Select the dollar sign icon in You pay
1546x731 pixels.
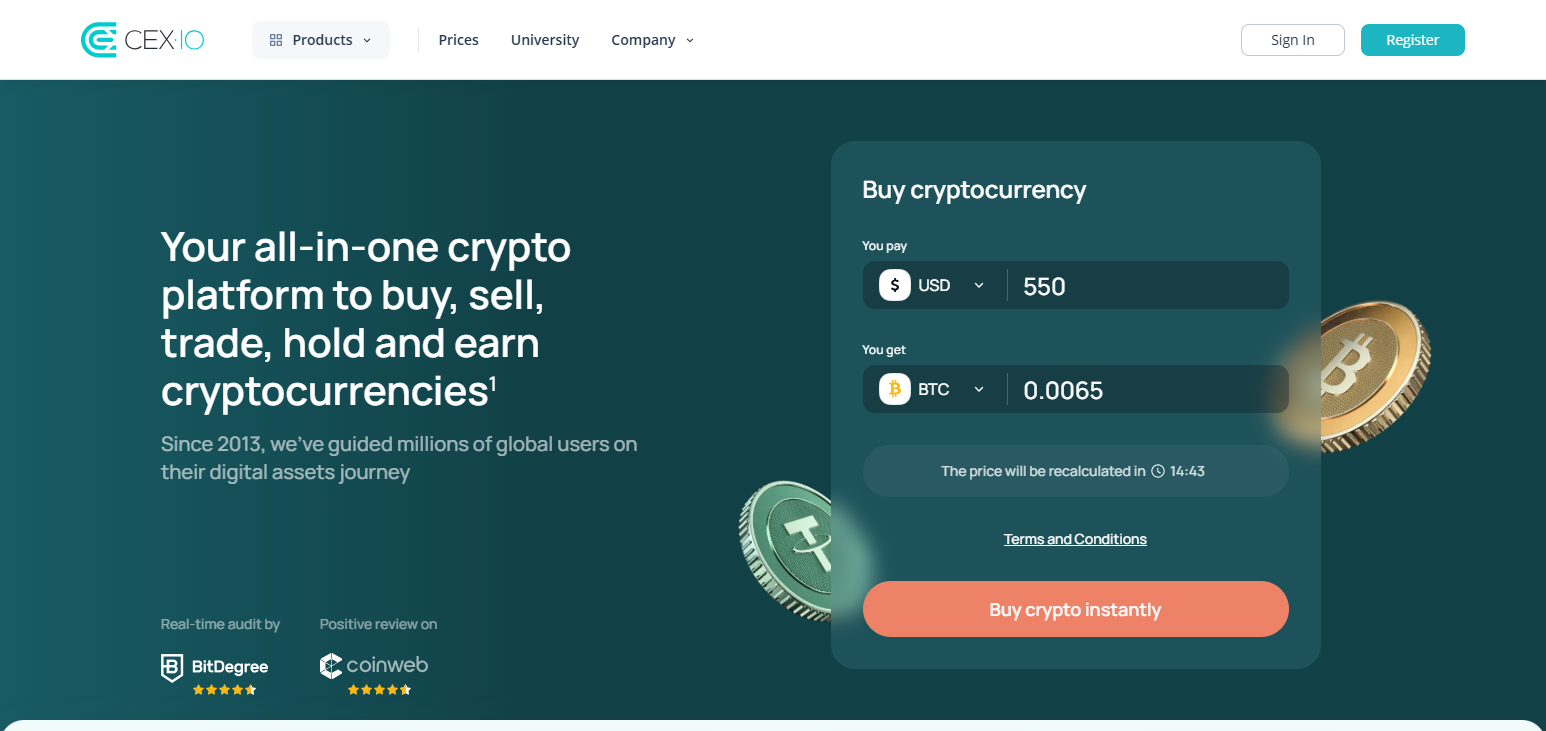[893, 285]
